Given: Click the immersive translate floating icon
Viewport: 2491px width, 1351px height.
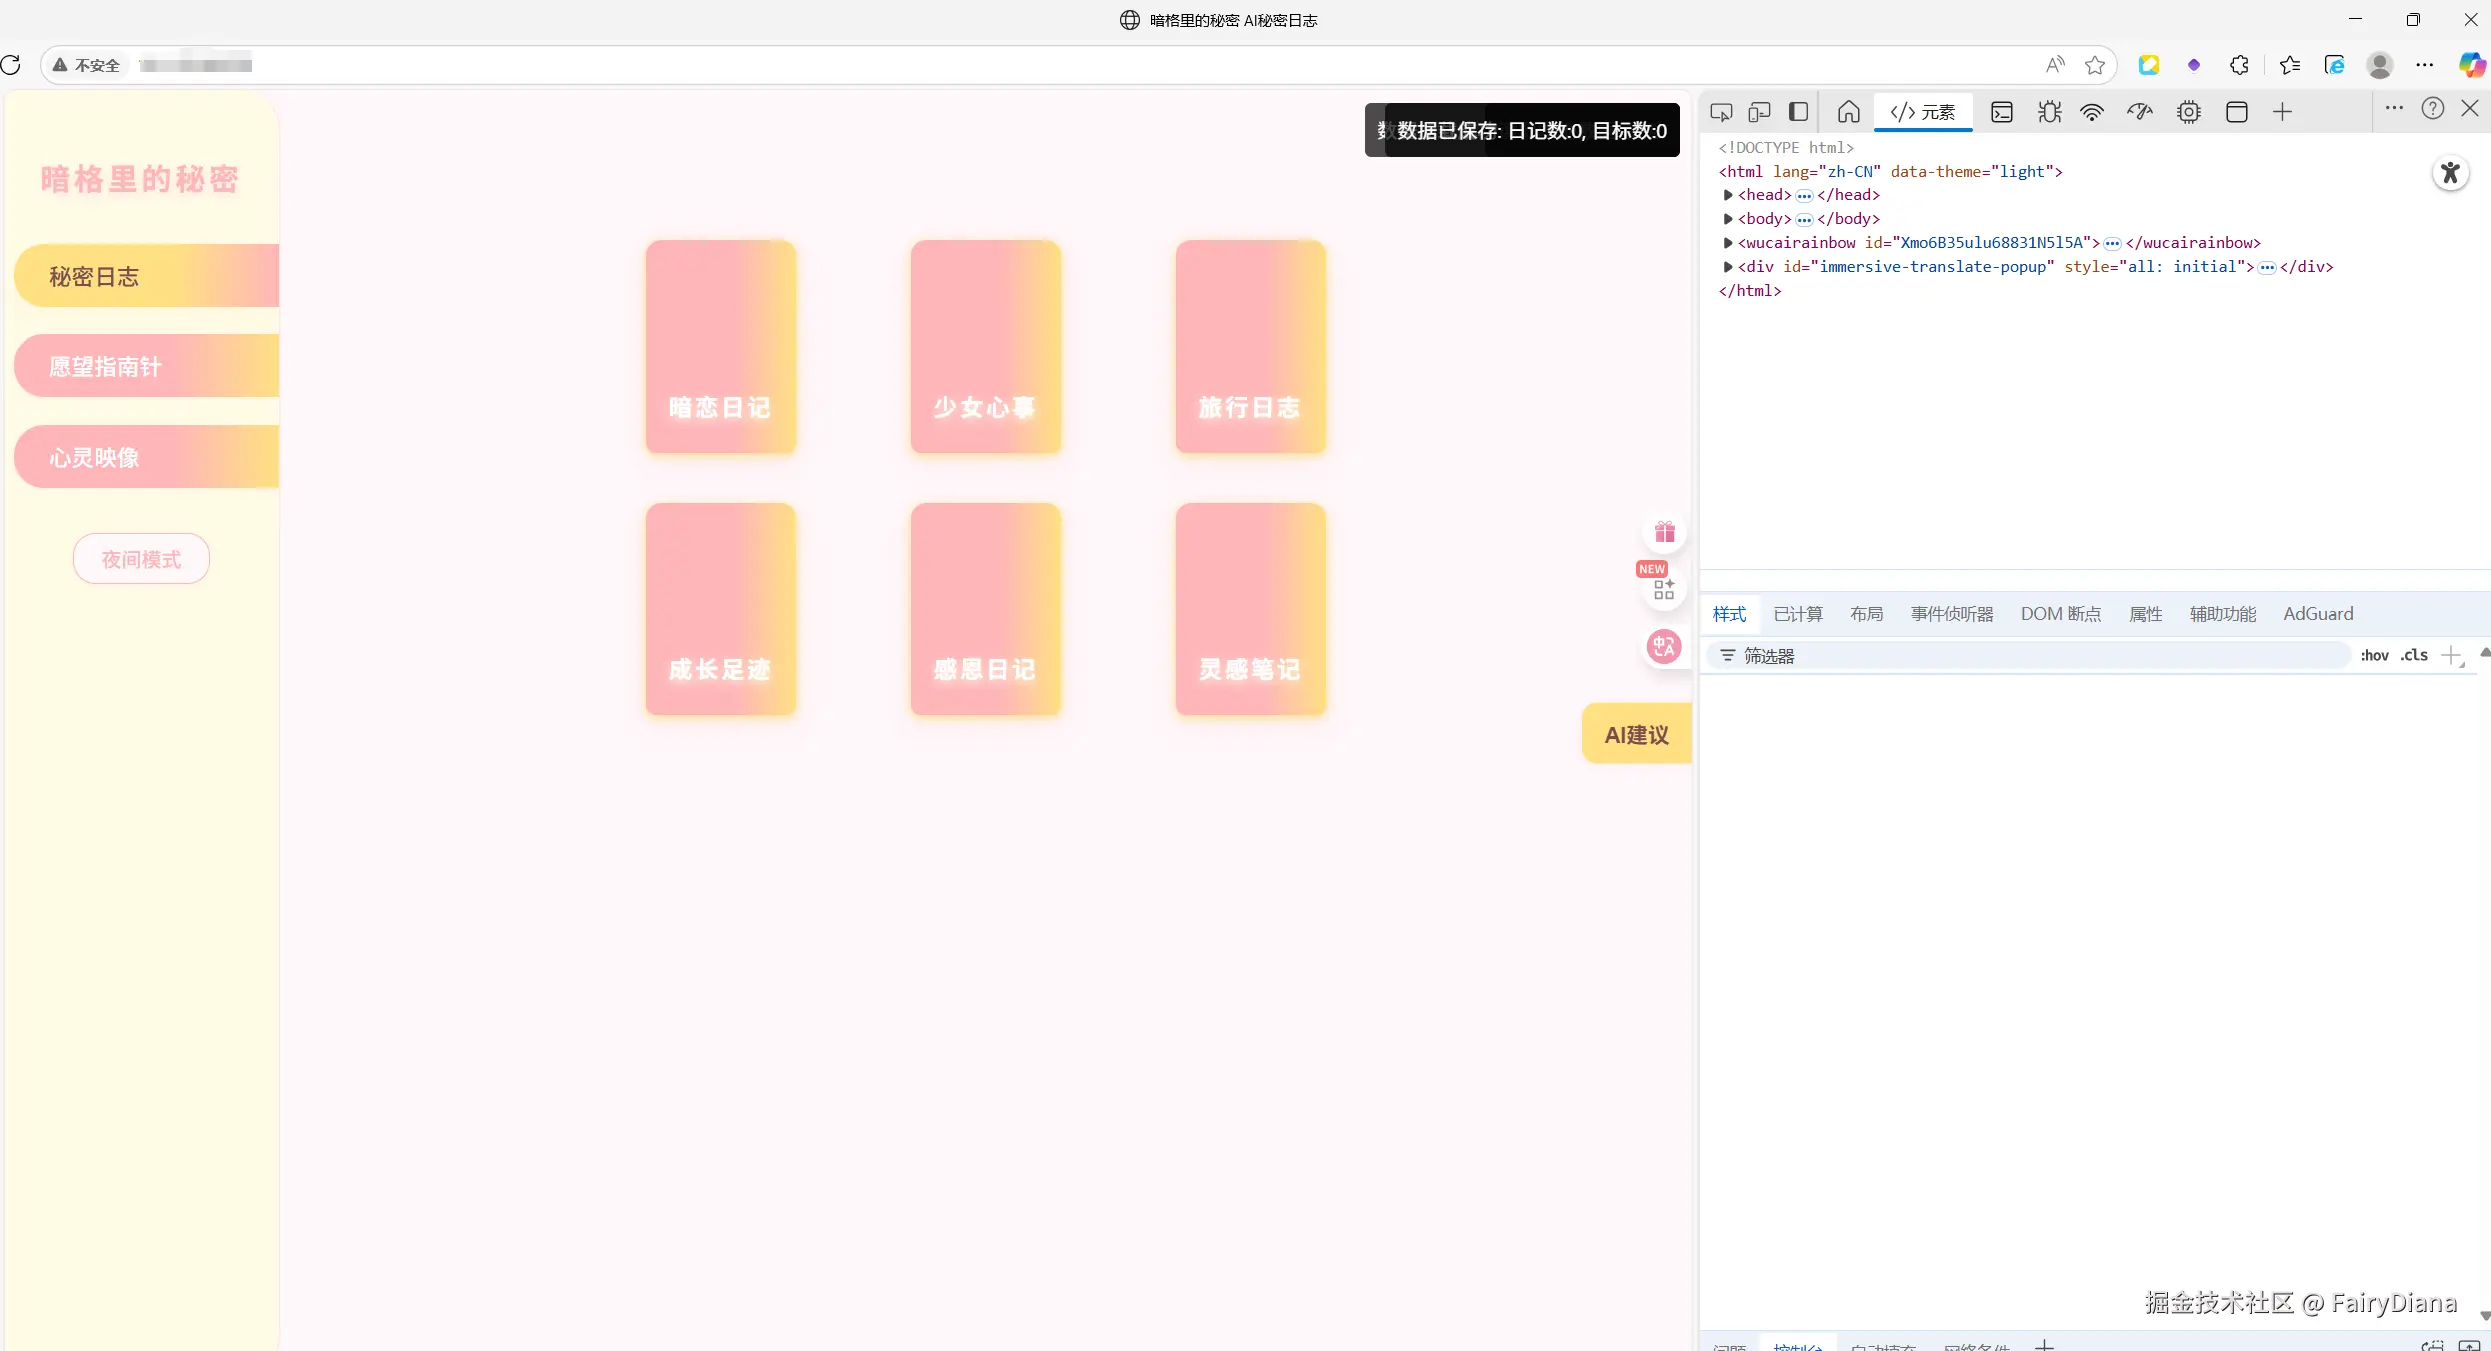Looking at the screenshot, I should click(1664, 647).
